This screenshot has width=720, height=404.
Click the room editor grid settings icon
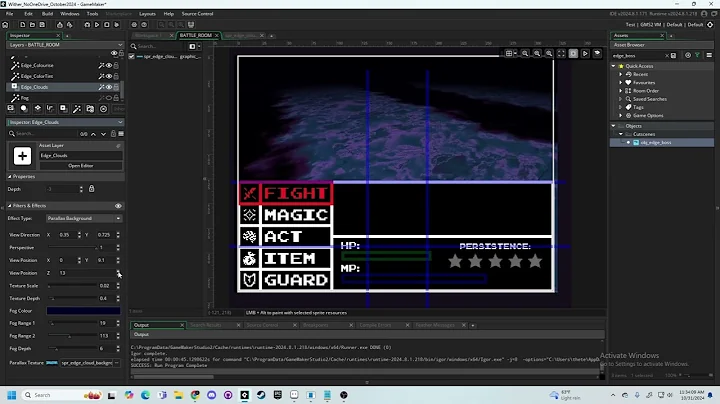[x=509, y=54]
